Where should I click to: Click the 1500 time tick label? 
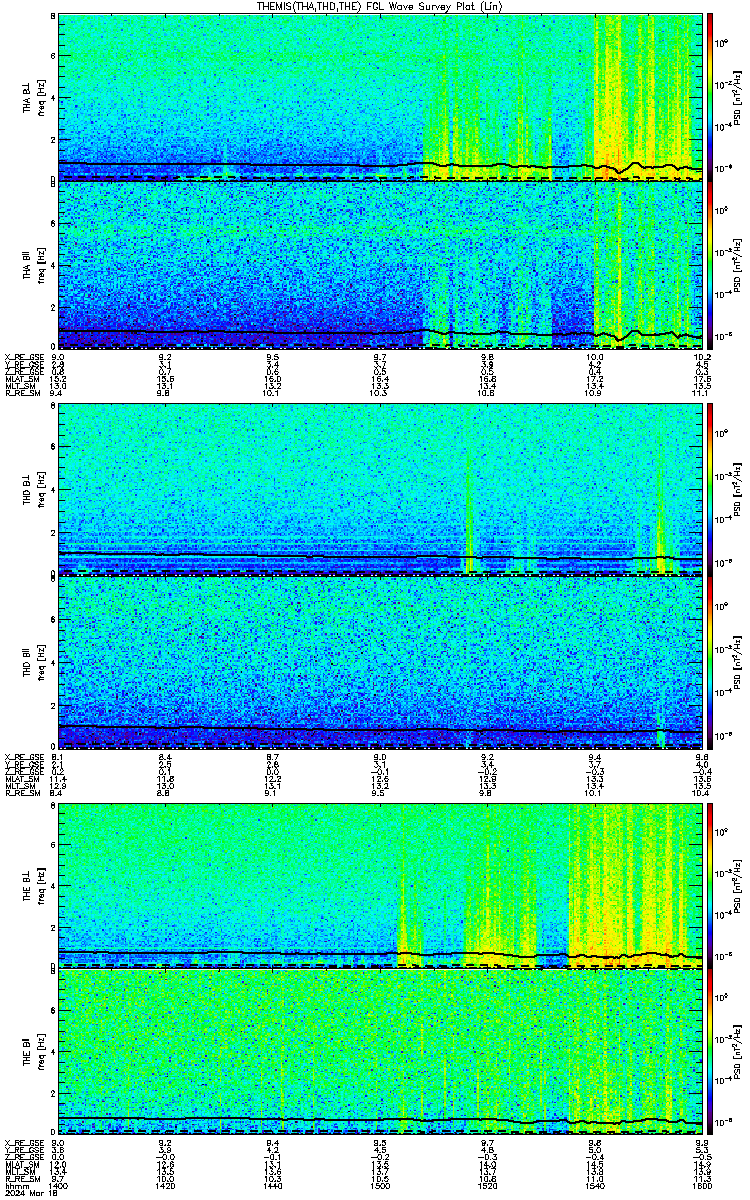[x=380, y=1184]
